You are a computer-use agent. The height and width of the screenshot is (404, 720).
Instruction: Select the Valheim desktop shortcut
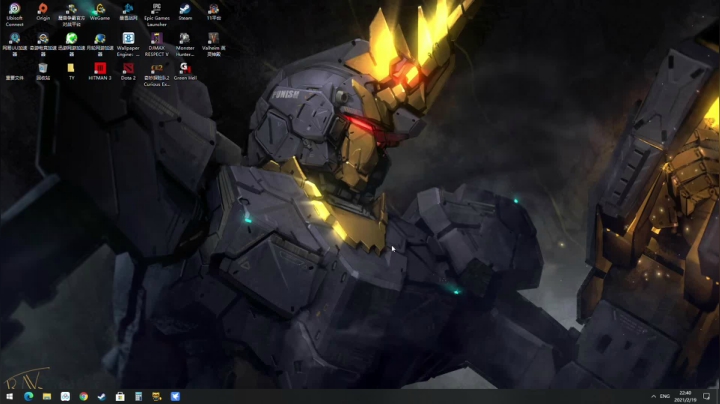pos(214,44)
